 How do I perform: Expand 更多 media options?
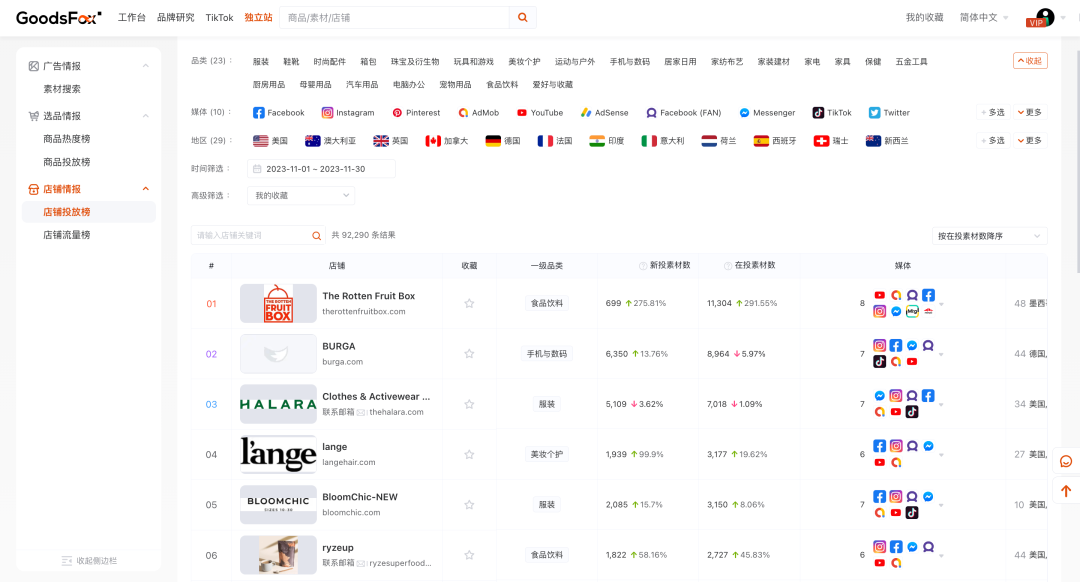pyautogui.click(x=1030, y=112)
